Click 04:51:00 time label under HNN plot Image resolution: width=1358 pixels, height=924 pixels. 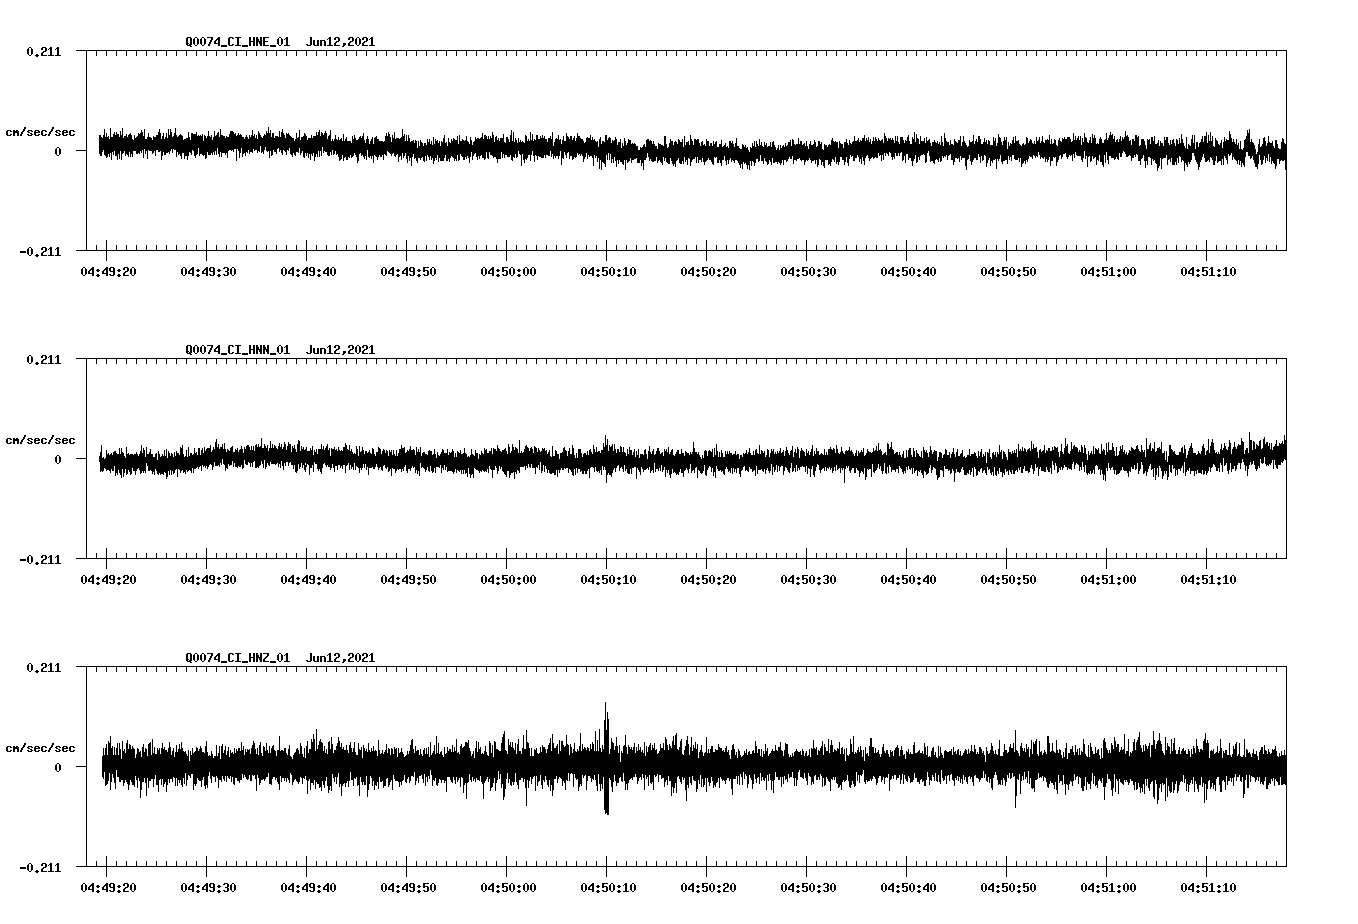pos(1108,580)
